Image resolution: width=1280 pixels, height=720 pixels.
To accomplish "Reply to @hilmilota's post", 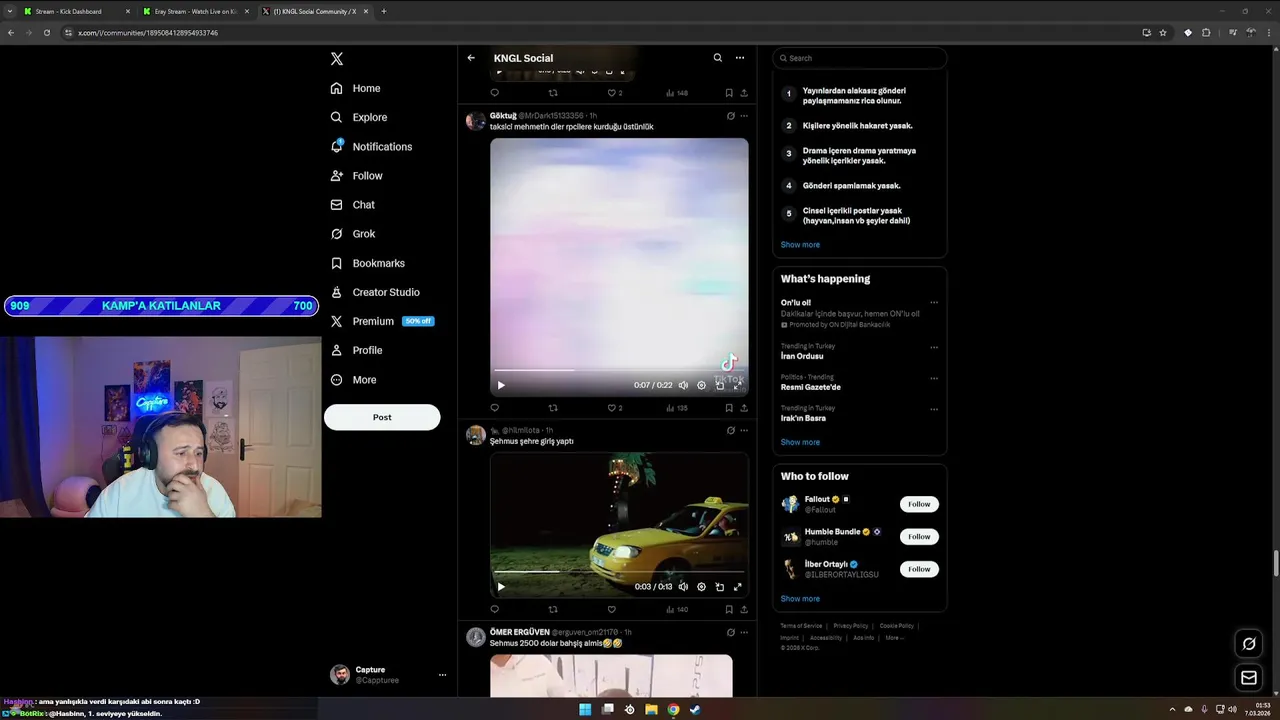I will tap(494, 609).
